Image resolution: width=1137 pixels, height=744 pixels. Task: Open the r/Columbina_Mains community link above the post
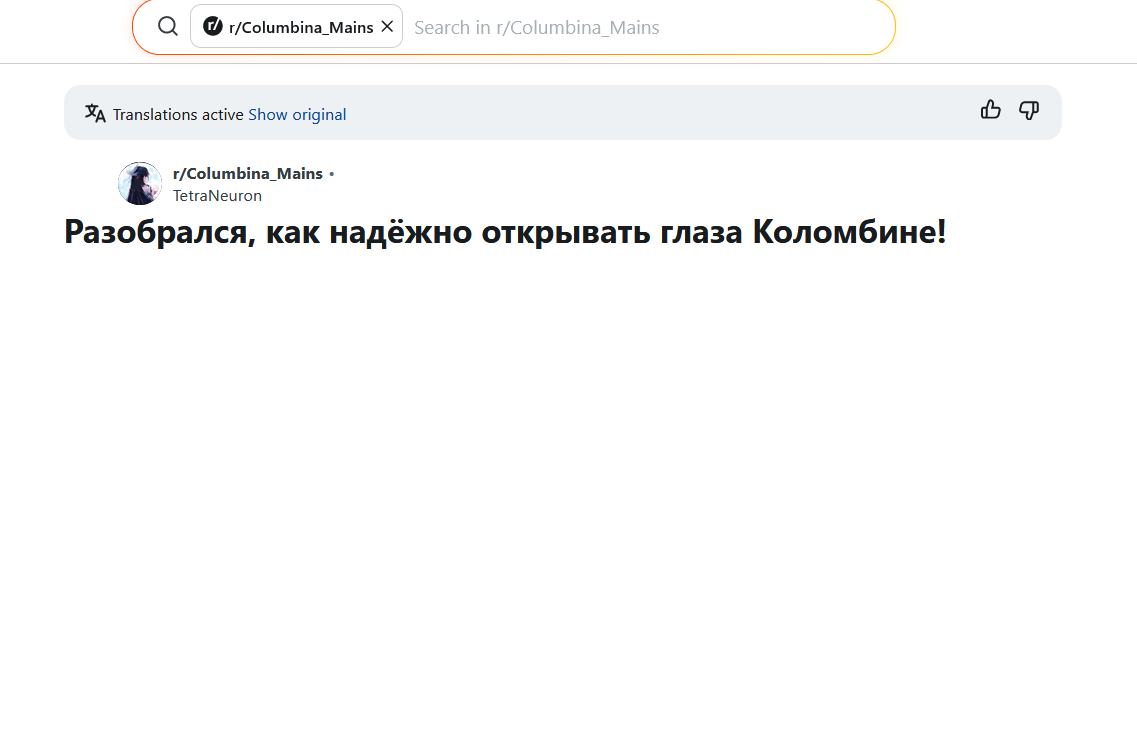tap(247, 174)
